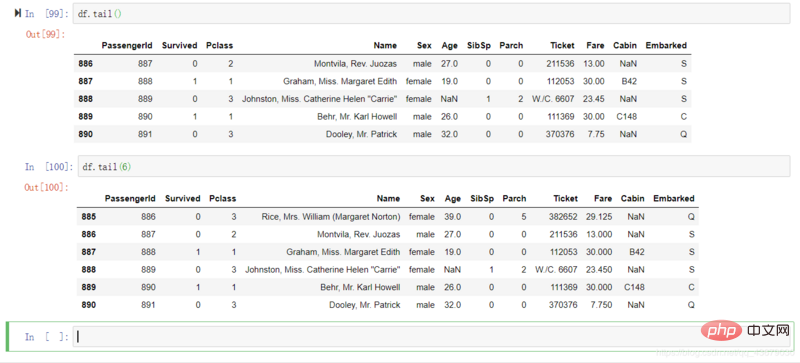
Task: Click the In [100] prompt label
Action: (46, 167)
